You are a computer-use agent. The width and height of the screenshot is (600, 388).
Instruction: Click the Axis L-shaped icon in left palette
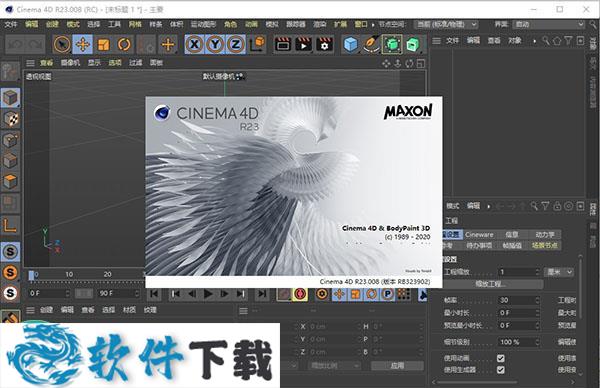pos(10,225)
